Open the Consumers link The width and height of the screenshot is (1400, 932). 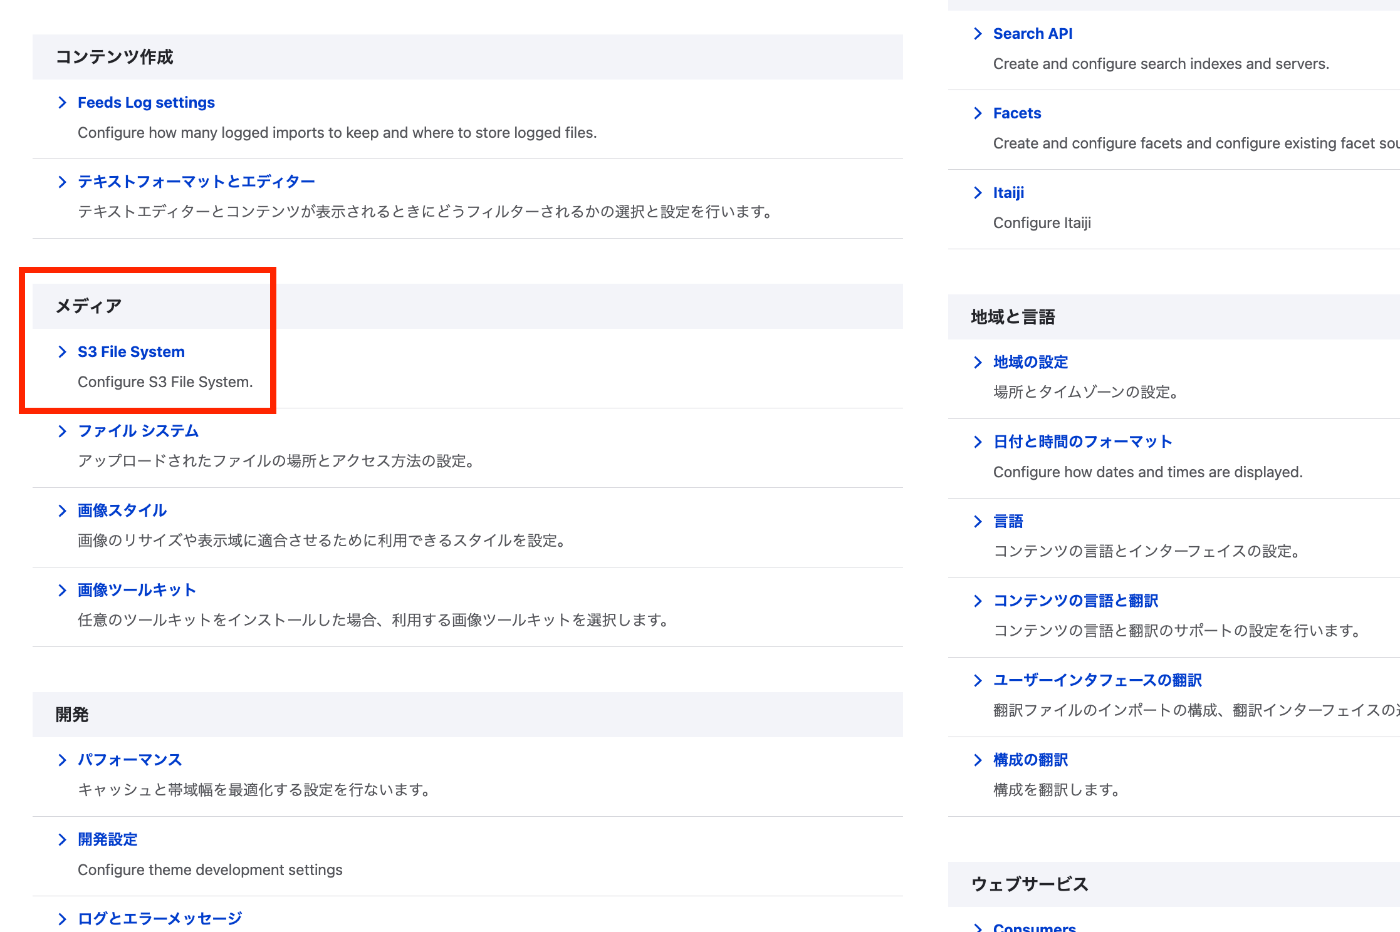(1034, 926)
